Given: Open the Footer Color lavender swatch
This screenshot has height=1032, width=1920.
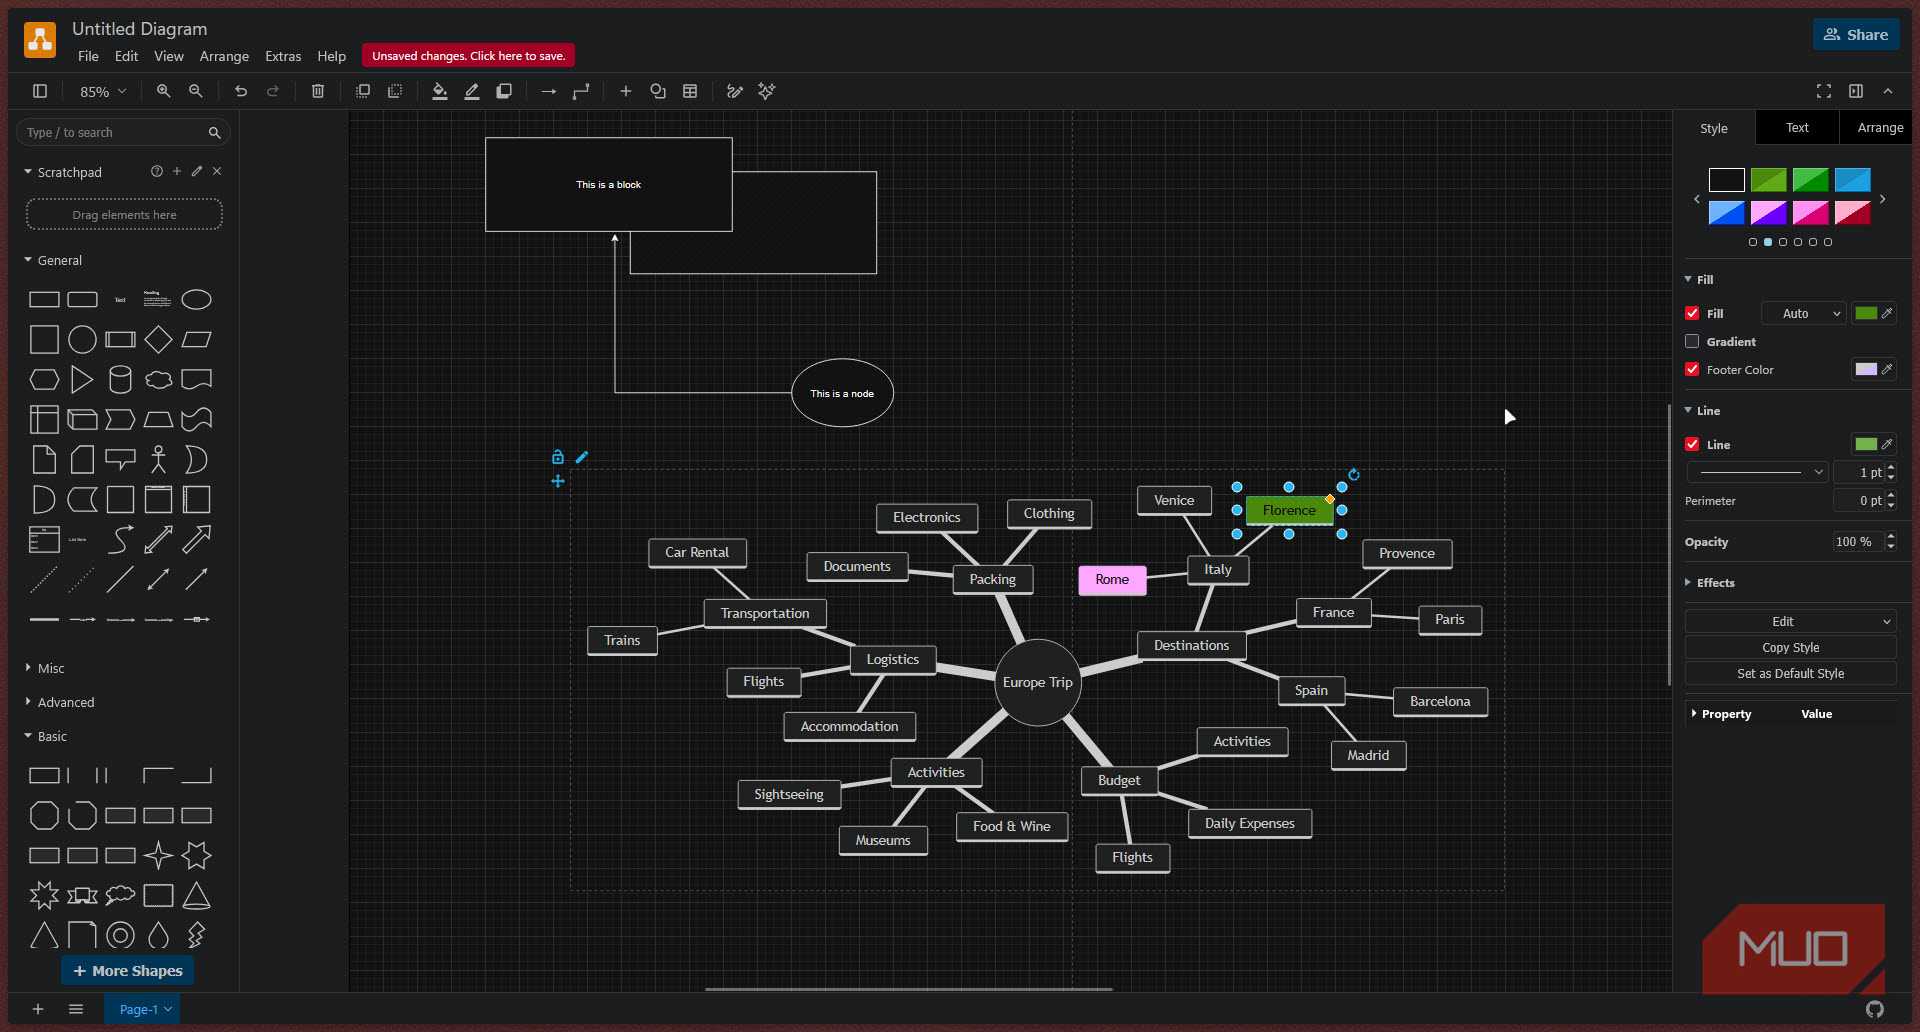Looking at the screenshot, I should [1866, 369].
